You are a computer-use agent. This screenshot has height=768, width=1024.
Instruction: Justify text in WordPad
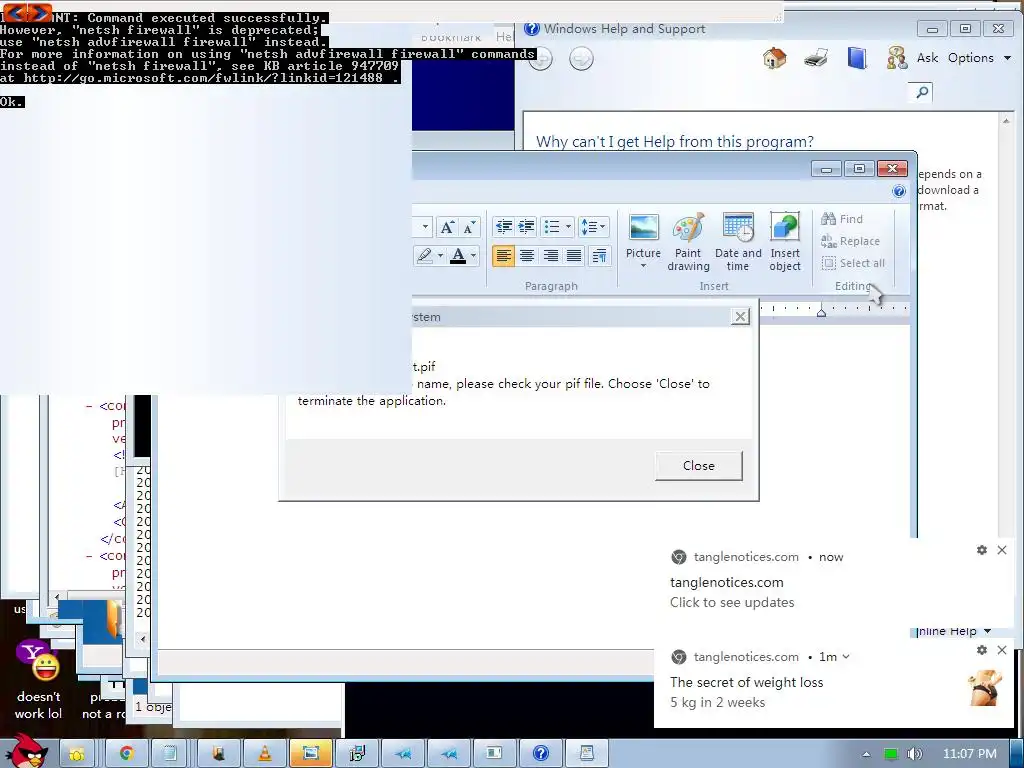click(x=574, y=255)
